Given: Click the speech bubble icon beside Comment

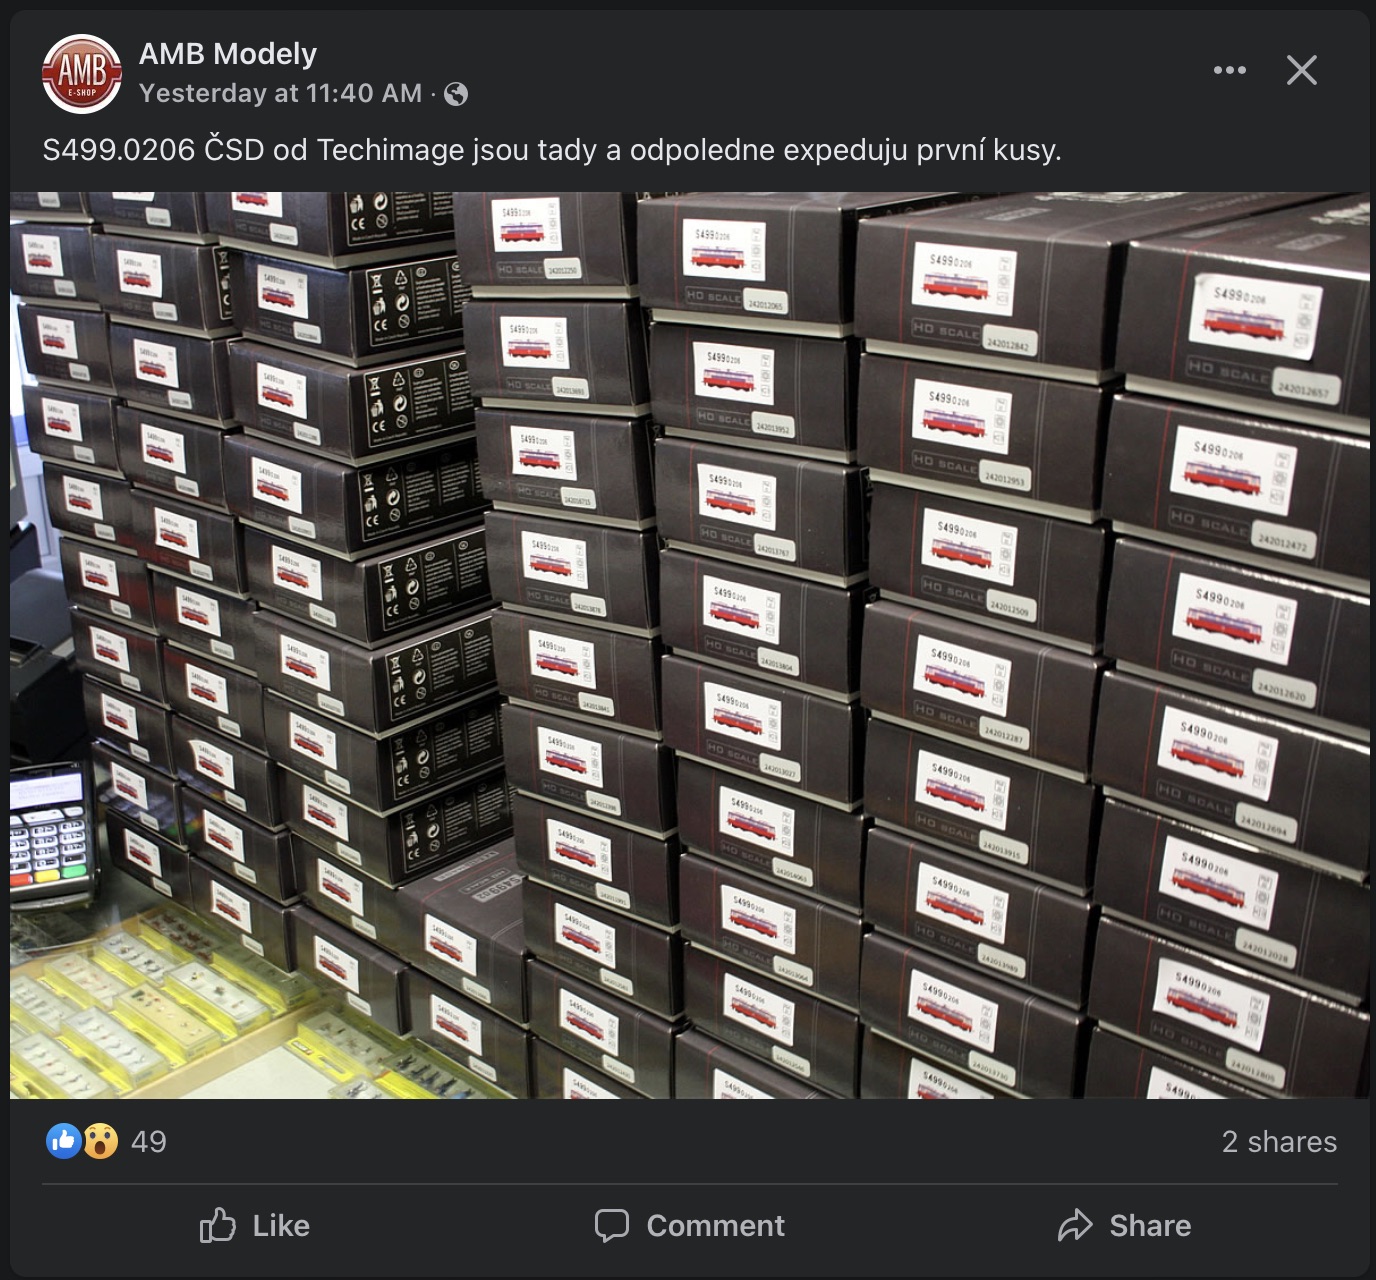Looking at the screenshot, I should click(612, 1226).
